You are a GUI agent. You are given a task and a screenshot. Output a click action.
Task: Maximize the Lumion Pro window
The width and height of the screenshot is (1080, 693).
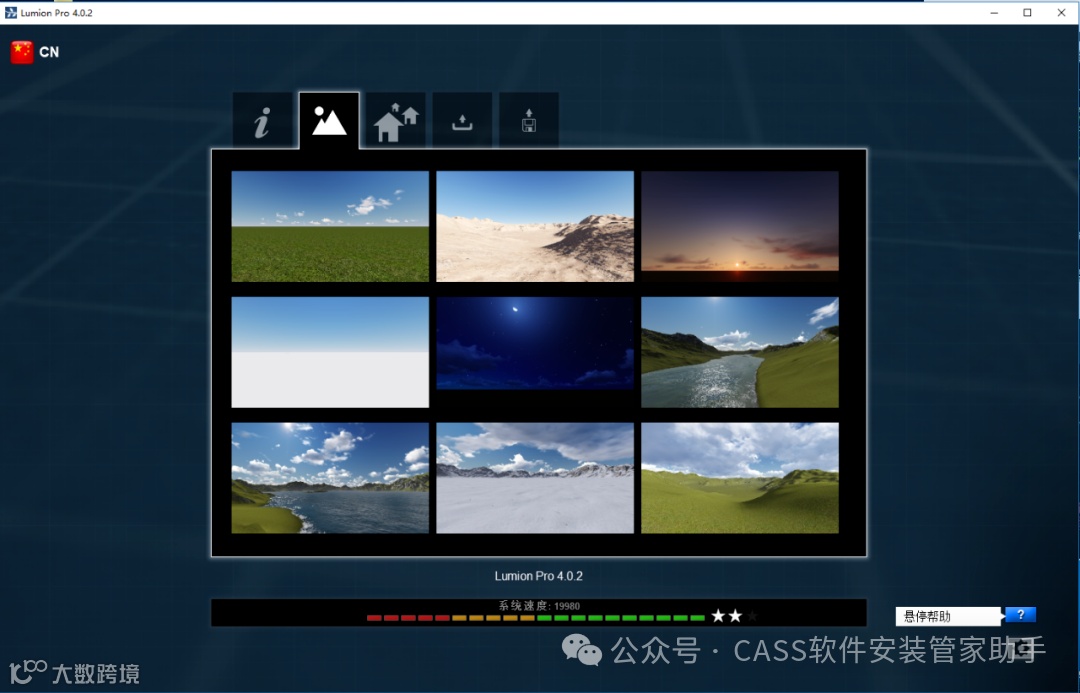(1027, 12)
